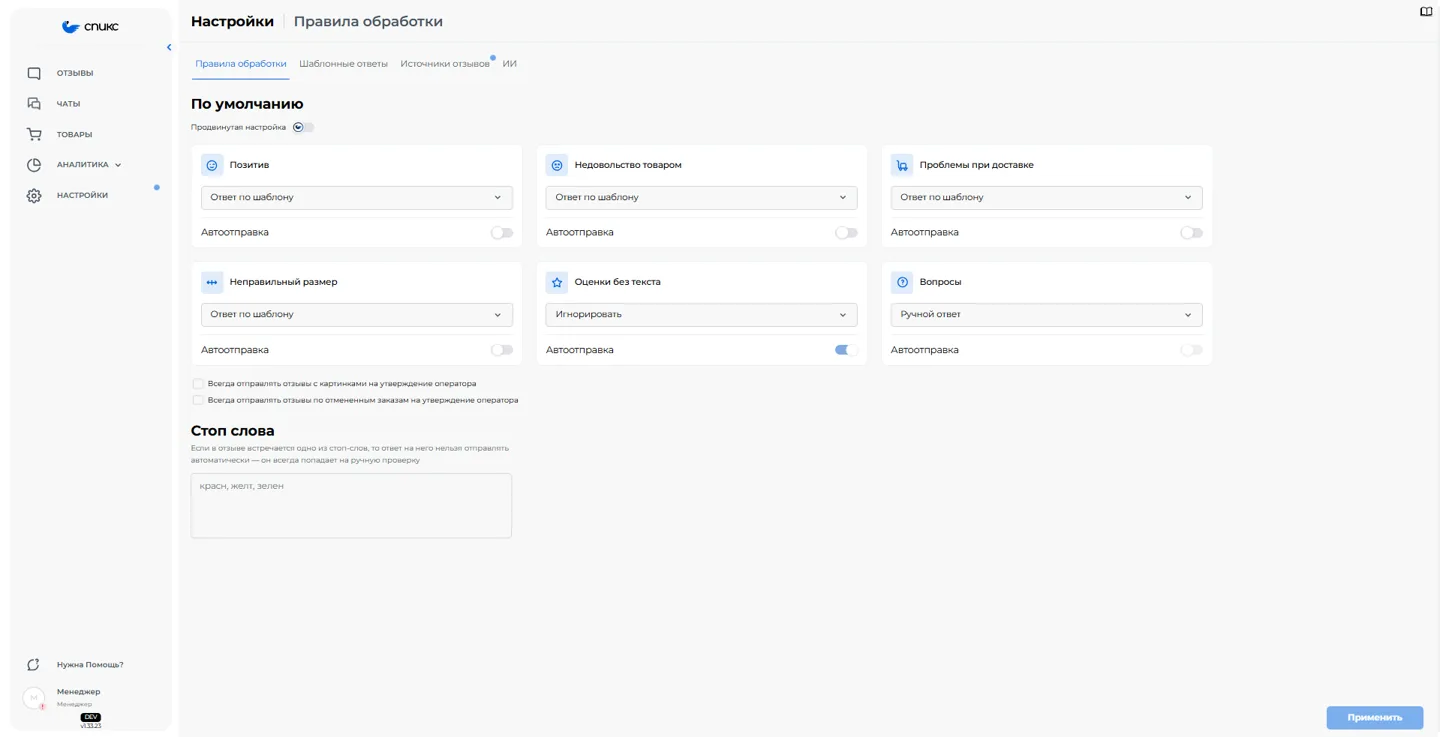Click the Вопросы question mark icon
Screen dimensions: 1440x737
tap(902, 282)
